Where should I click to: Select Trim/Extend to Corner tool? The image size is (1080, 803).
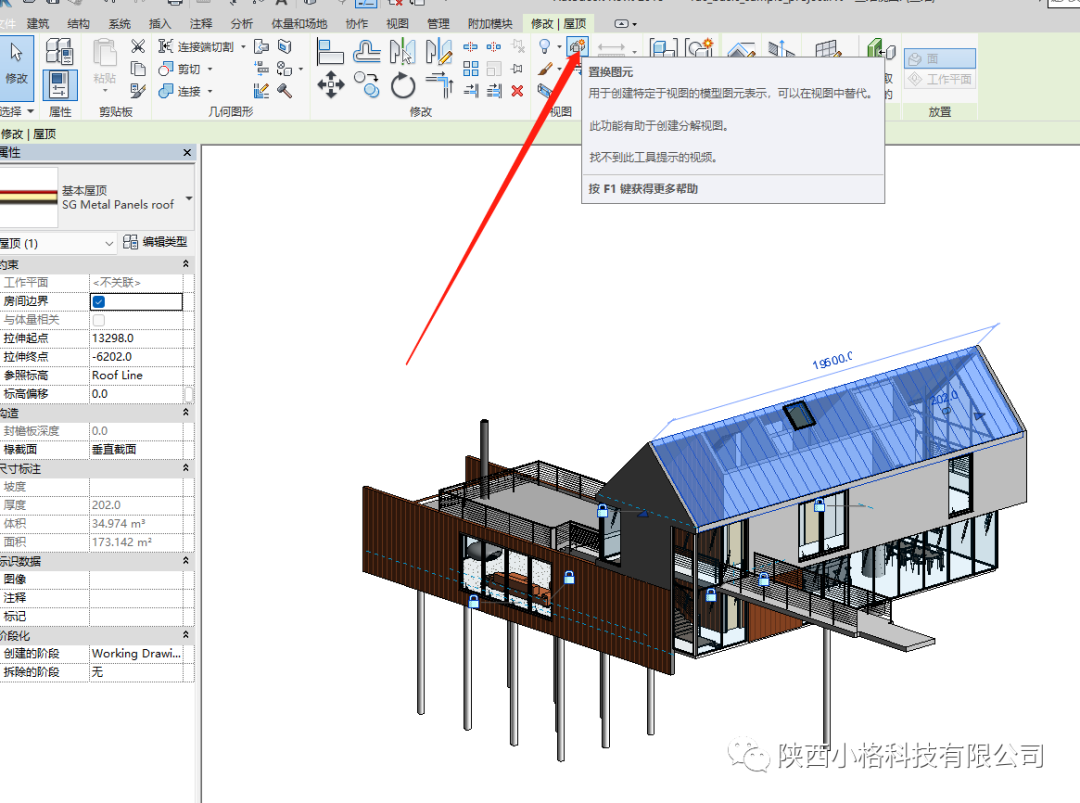click(x=439, y=85)
